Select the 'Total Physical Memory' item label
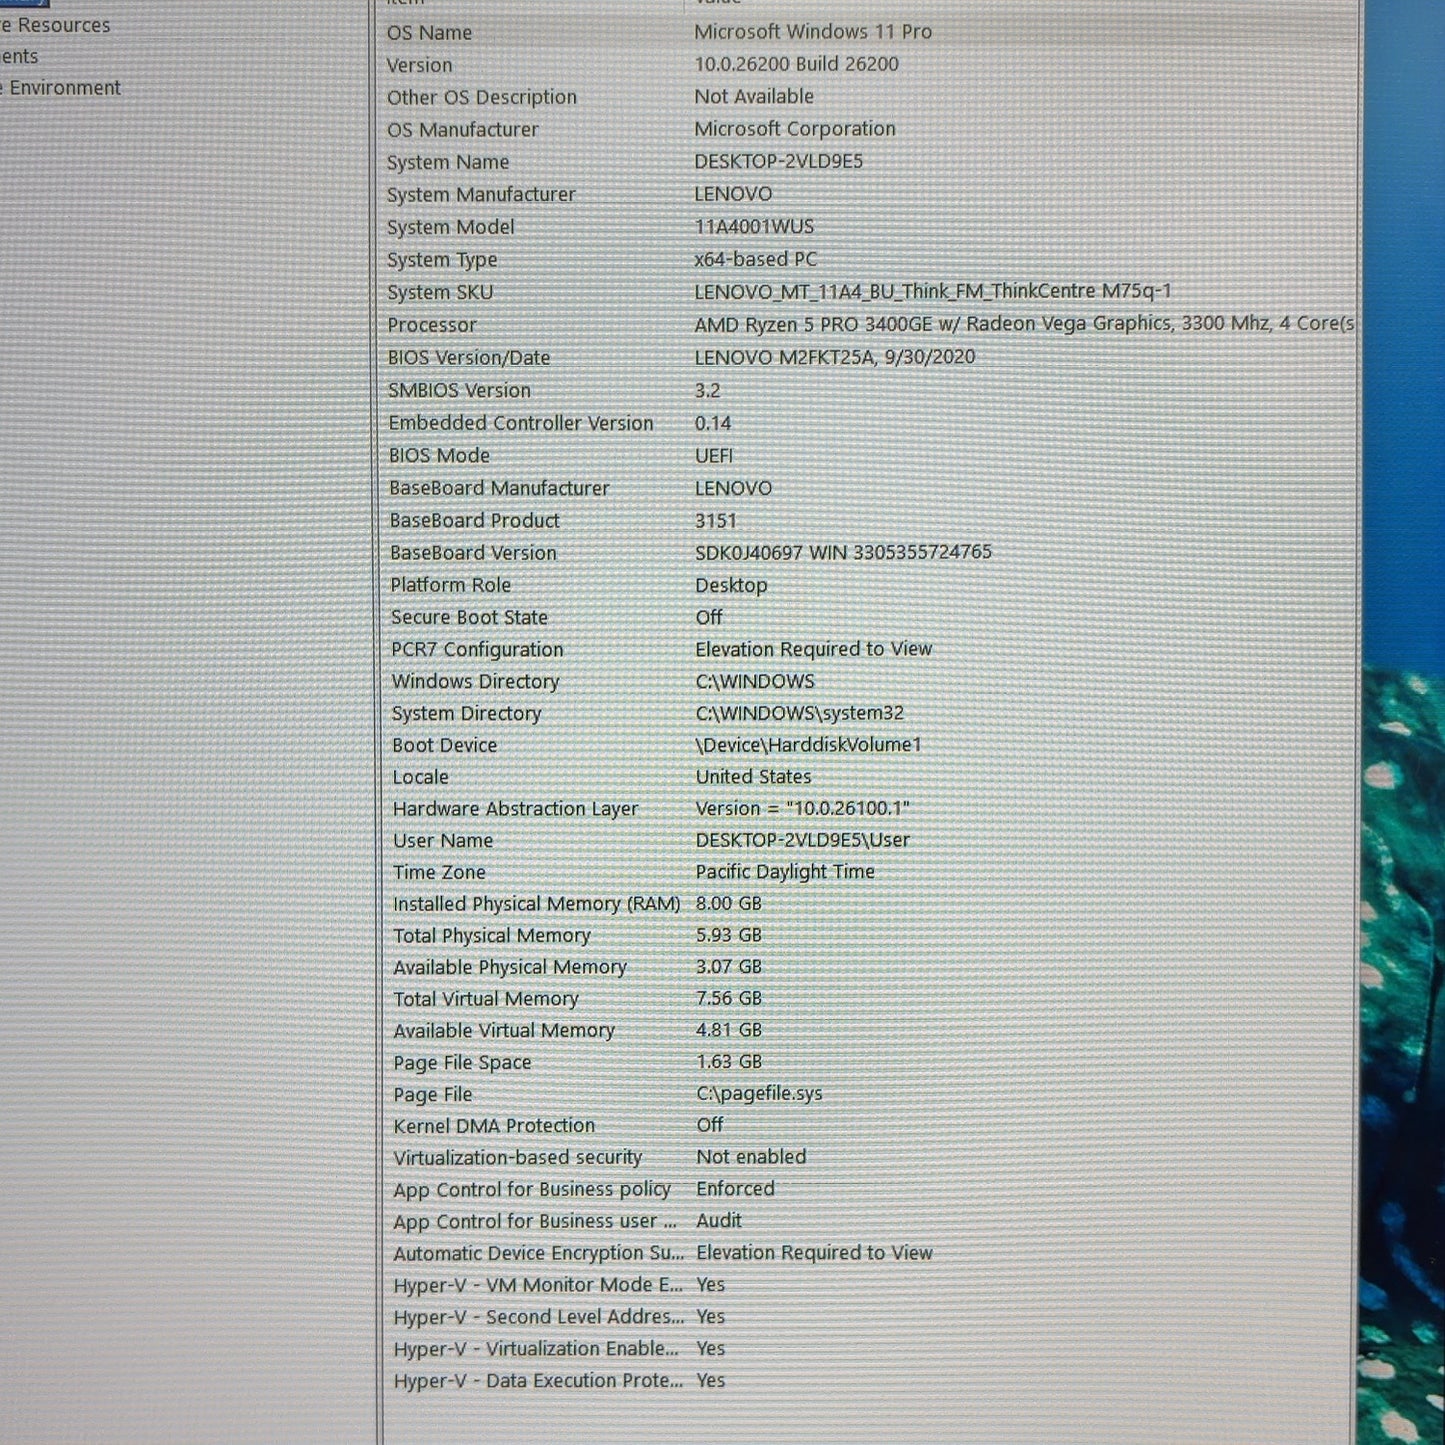 pos(492,936)
